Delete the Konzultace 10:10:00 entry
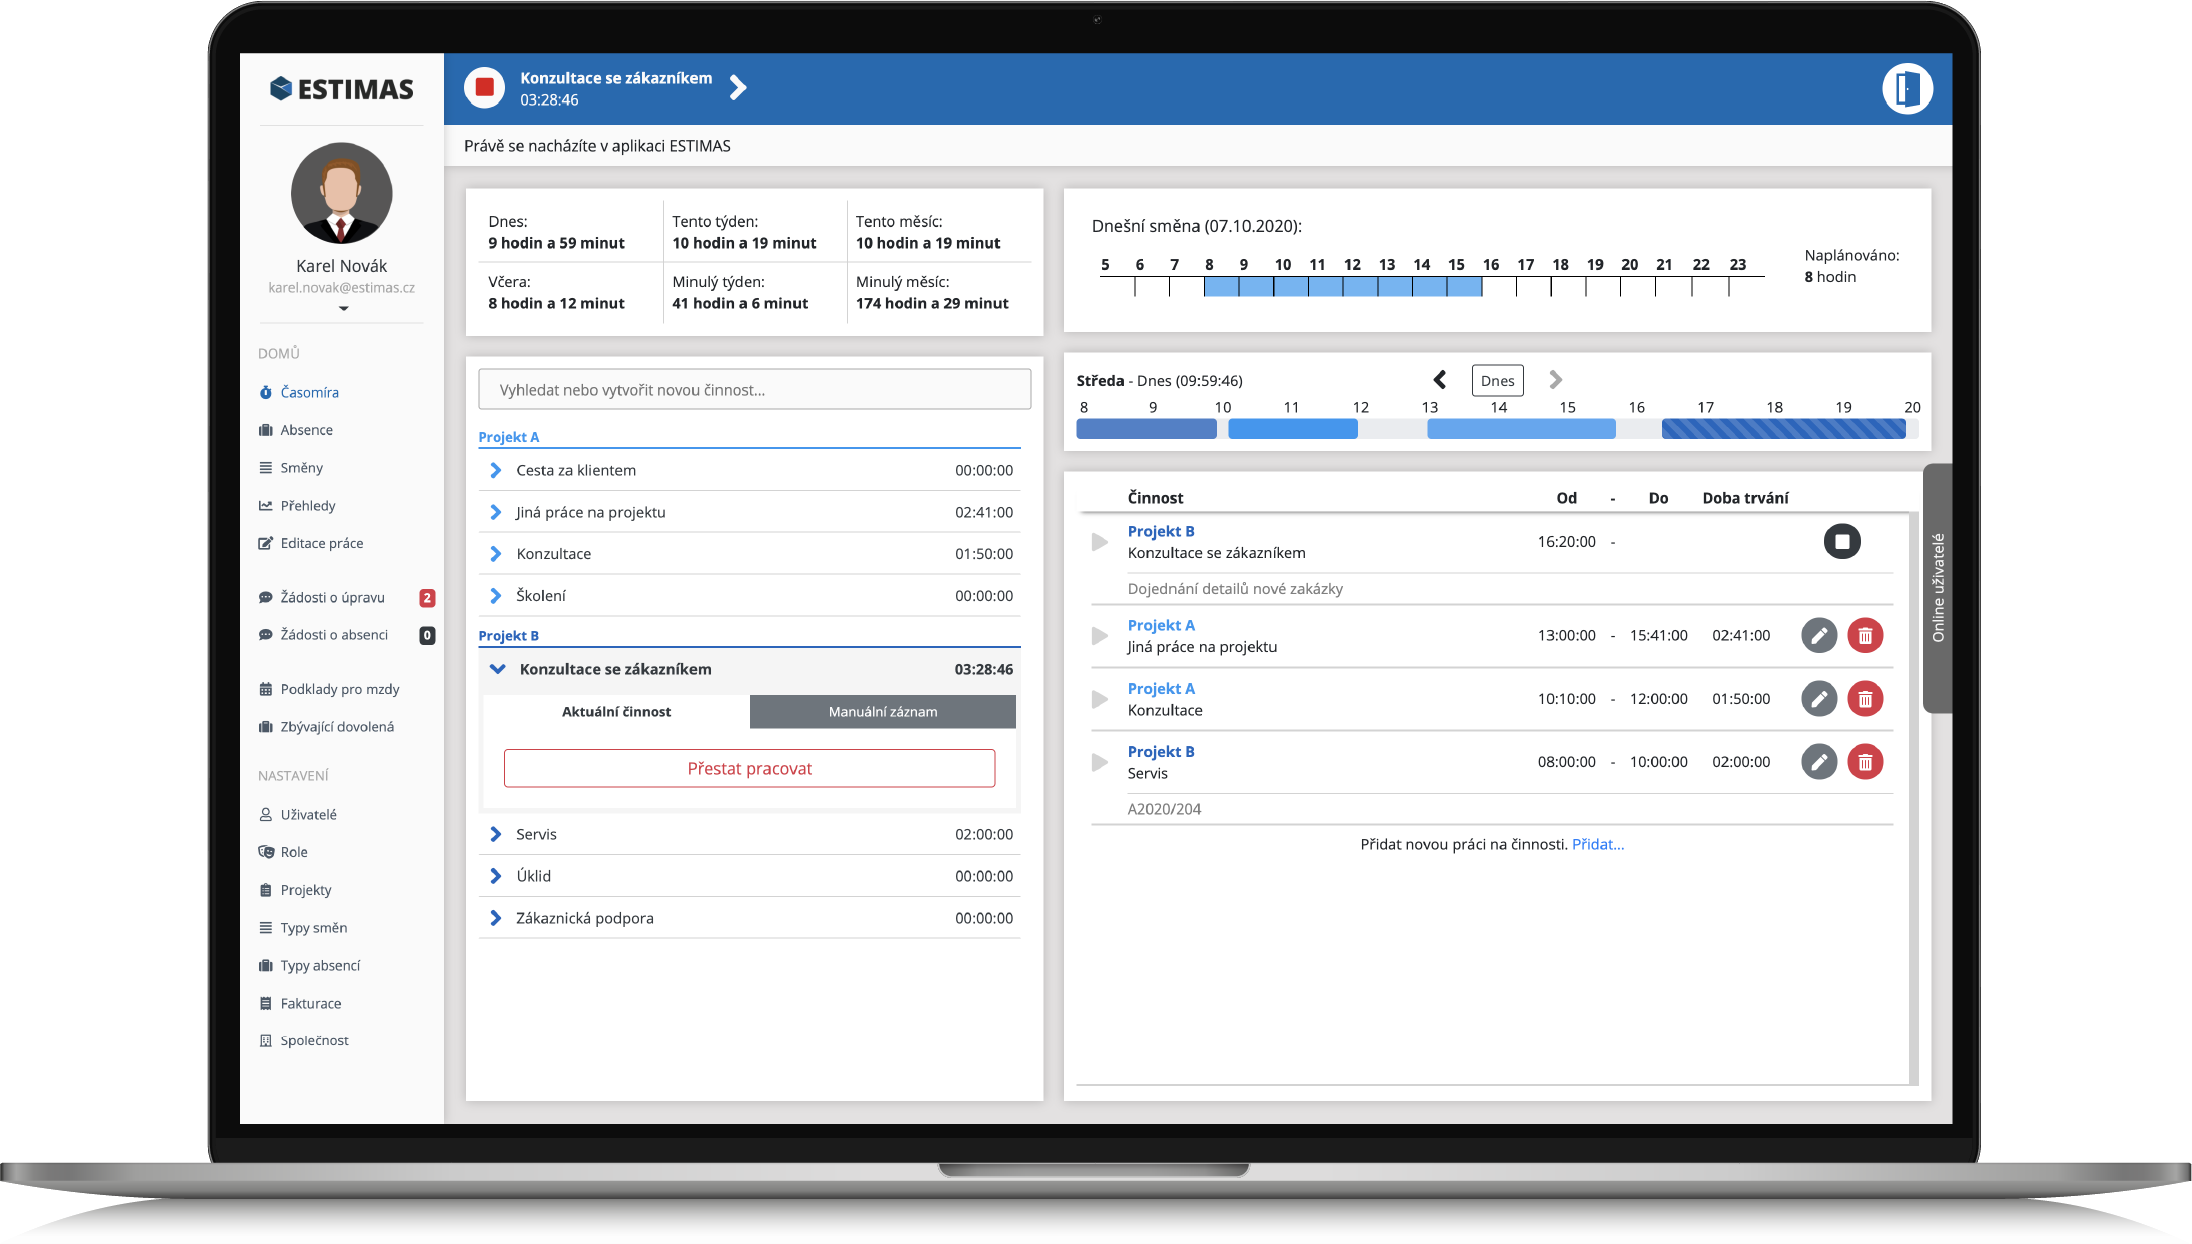This screenshot has width=2192, height=1244. [1865, 699]
